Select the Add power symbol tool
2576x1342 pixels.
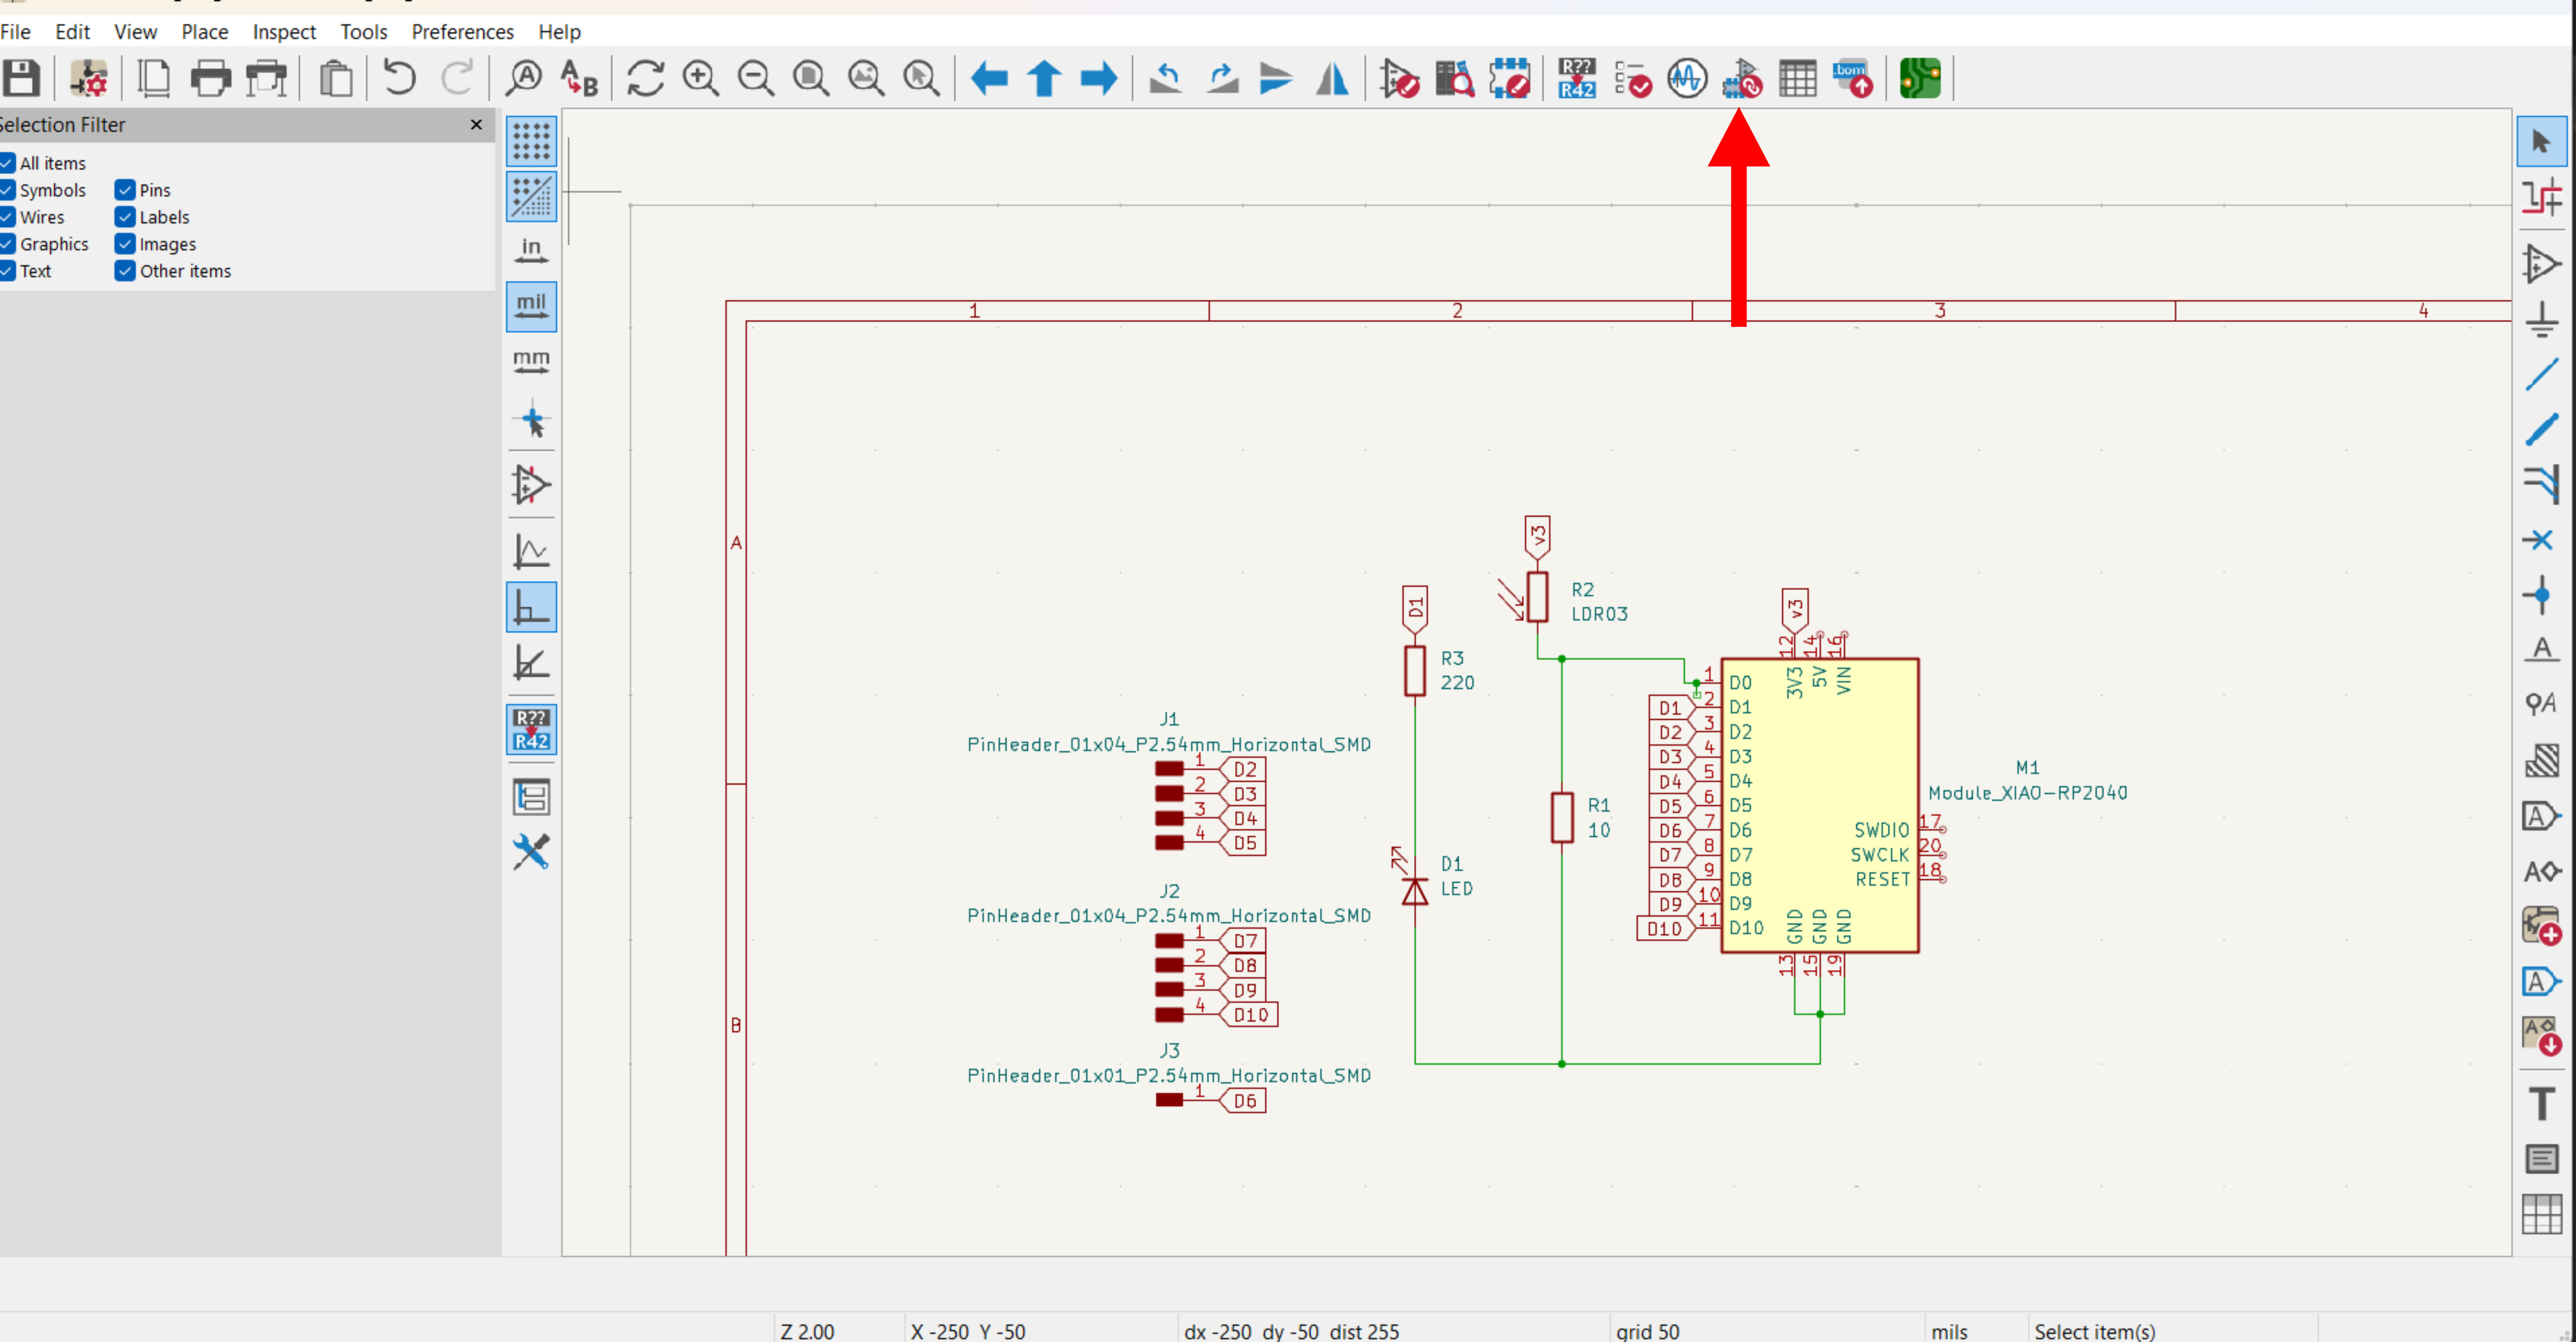coord(2541,320)
